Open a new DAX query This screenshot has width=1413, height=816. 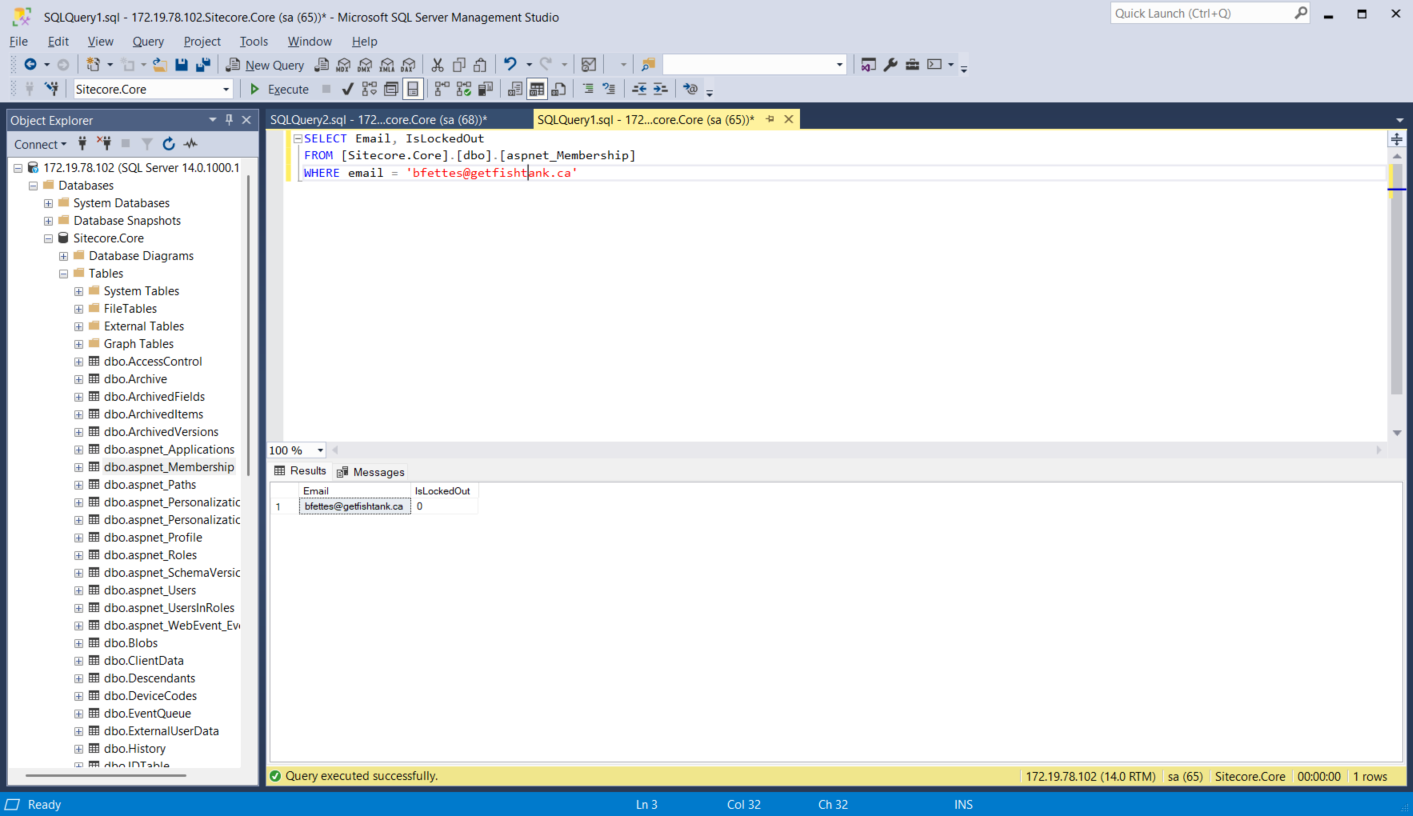point(409,64)
